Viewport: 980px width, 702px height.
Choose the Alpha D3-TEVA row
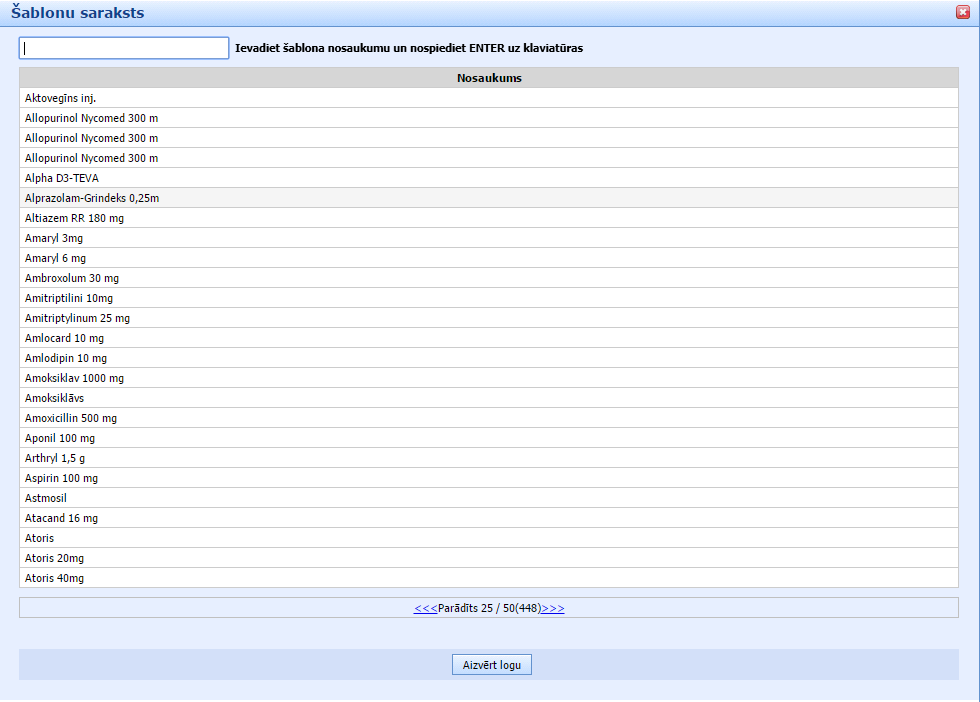click(x=62, y=178)
